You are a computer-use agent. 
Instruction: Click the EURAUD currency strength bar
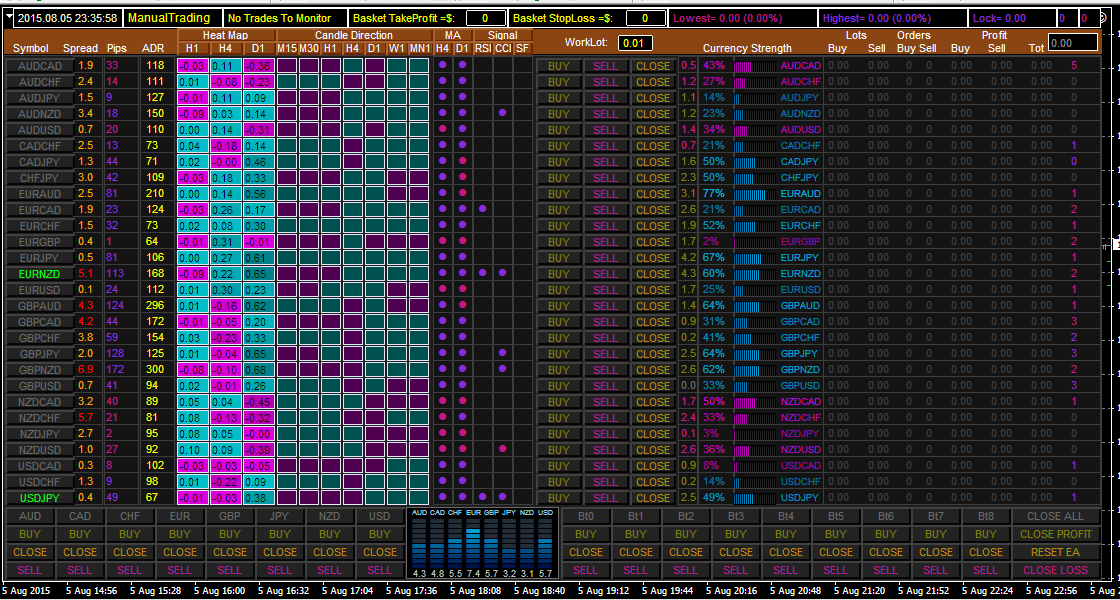(754, 194)
